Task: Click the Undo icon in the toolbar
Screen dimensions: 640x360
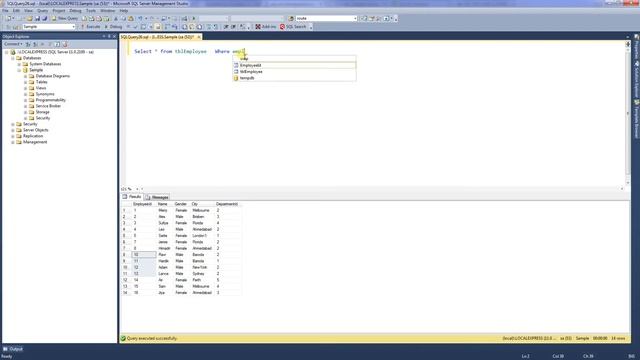Action: click(140, 18)
